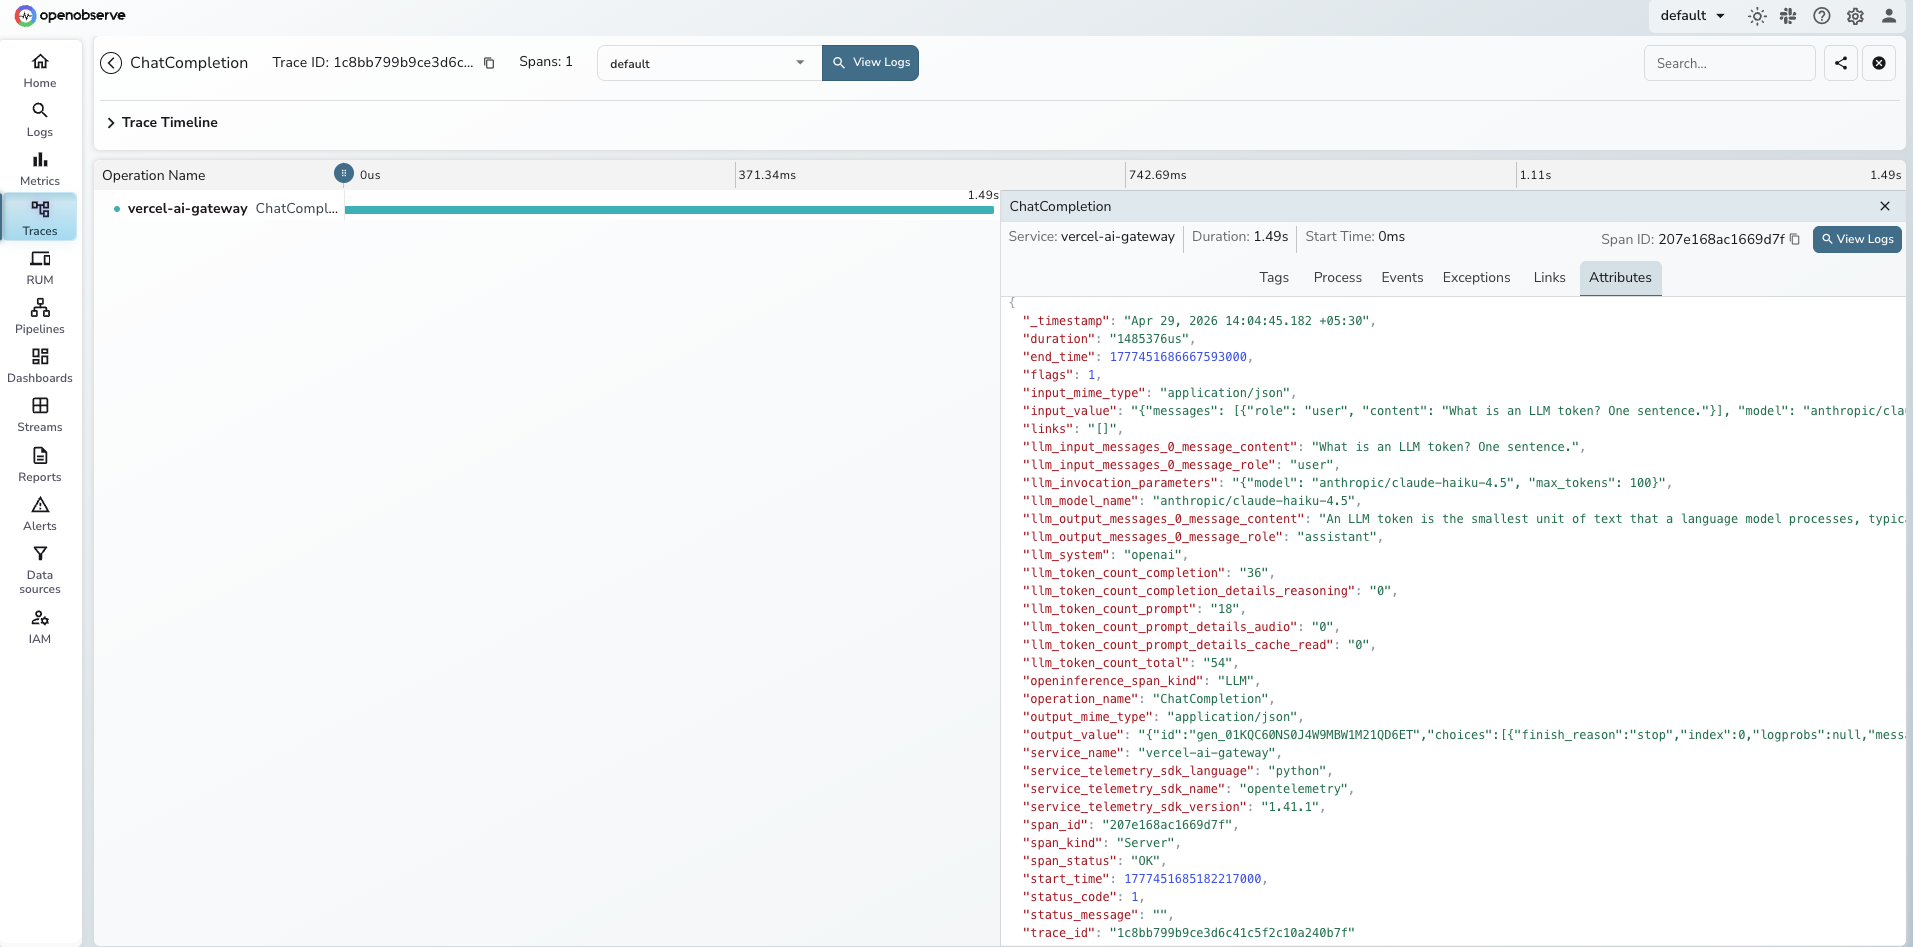Screen dimensions: 1913x947
Task: Click the round handle at 0us
Action: [x=344, y=173]
